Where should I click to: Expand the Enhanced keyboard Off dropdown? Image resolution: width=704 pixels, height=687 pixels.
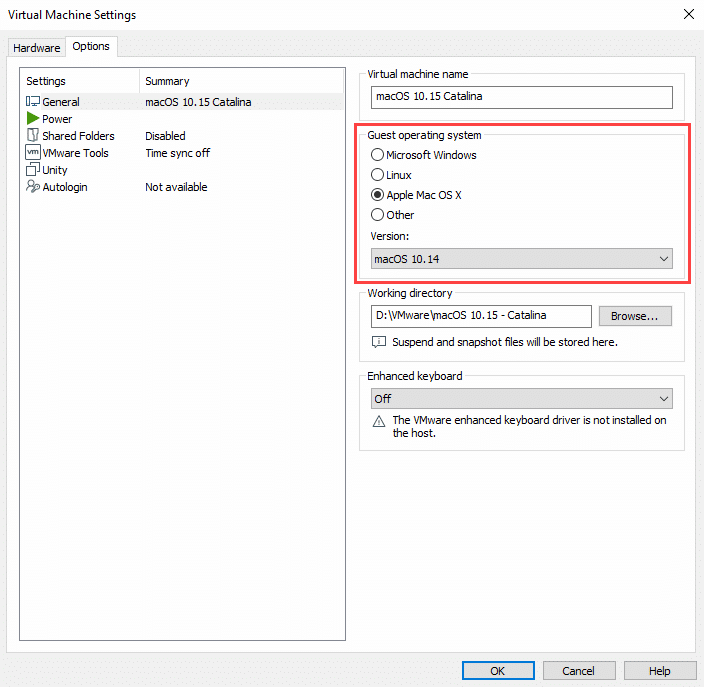520,398
